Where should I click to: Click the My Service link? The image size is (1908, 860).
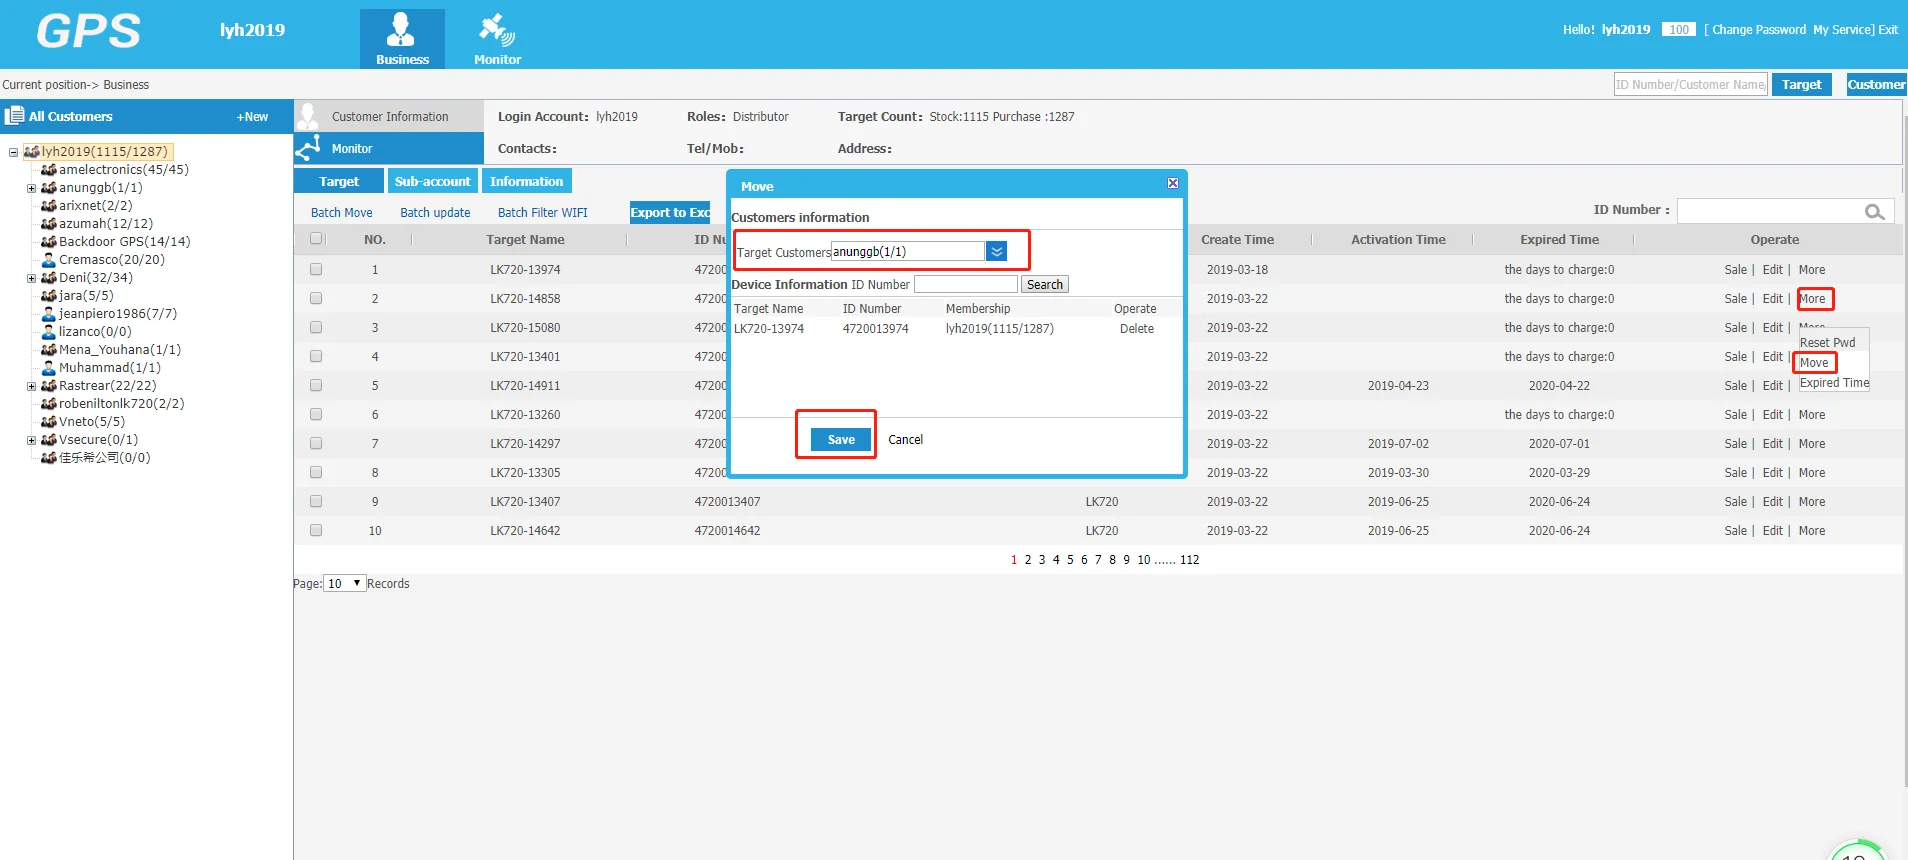[x=1842, y=30]
